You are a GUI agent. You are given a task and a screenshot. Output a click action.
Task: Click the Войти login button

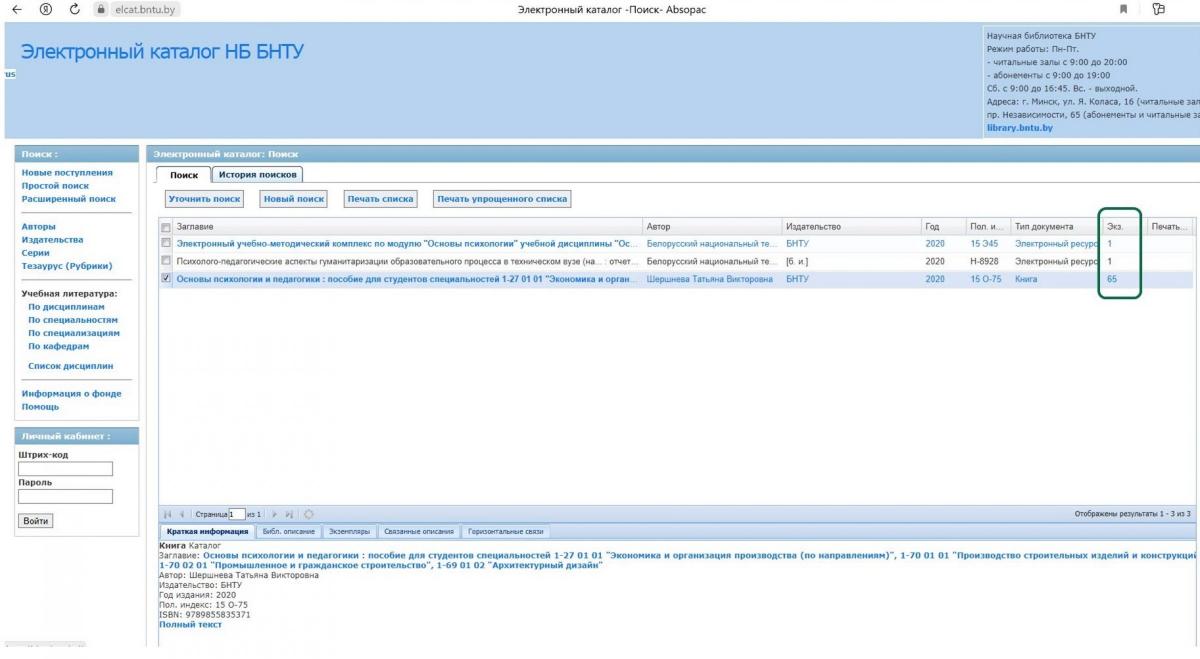click(x=36, y=521)
